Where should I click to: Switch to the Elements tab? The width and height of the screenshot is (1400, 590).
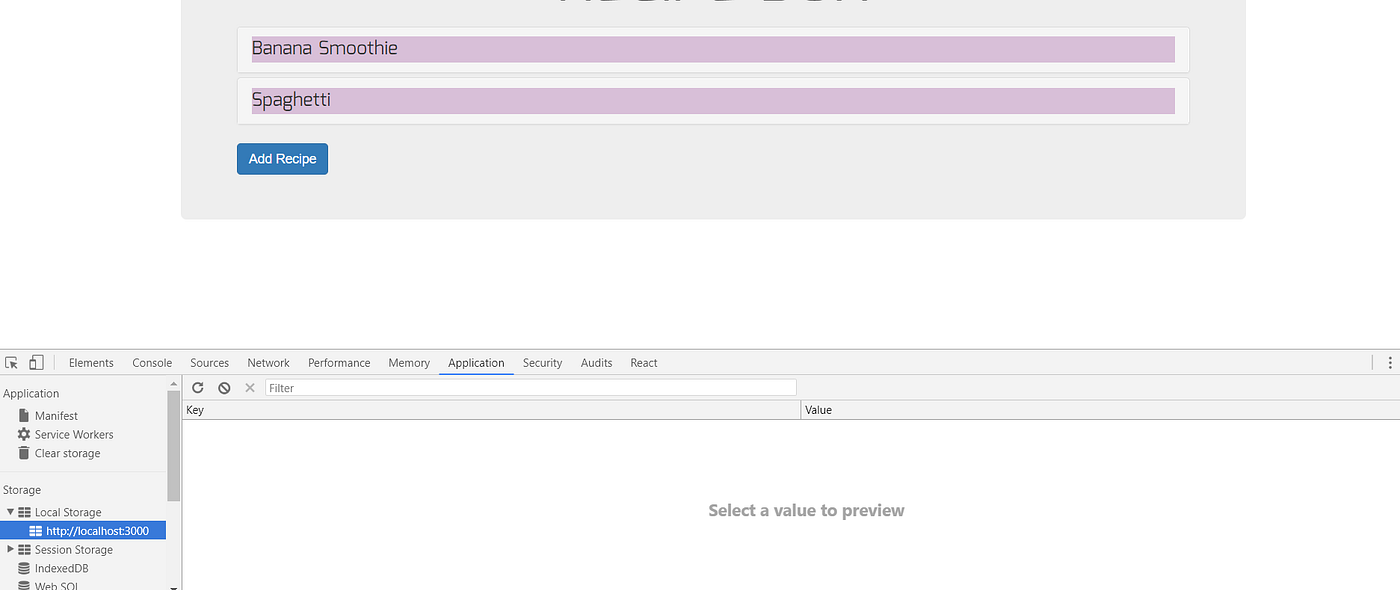[91, 362]
